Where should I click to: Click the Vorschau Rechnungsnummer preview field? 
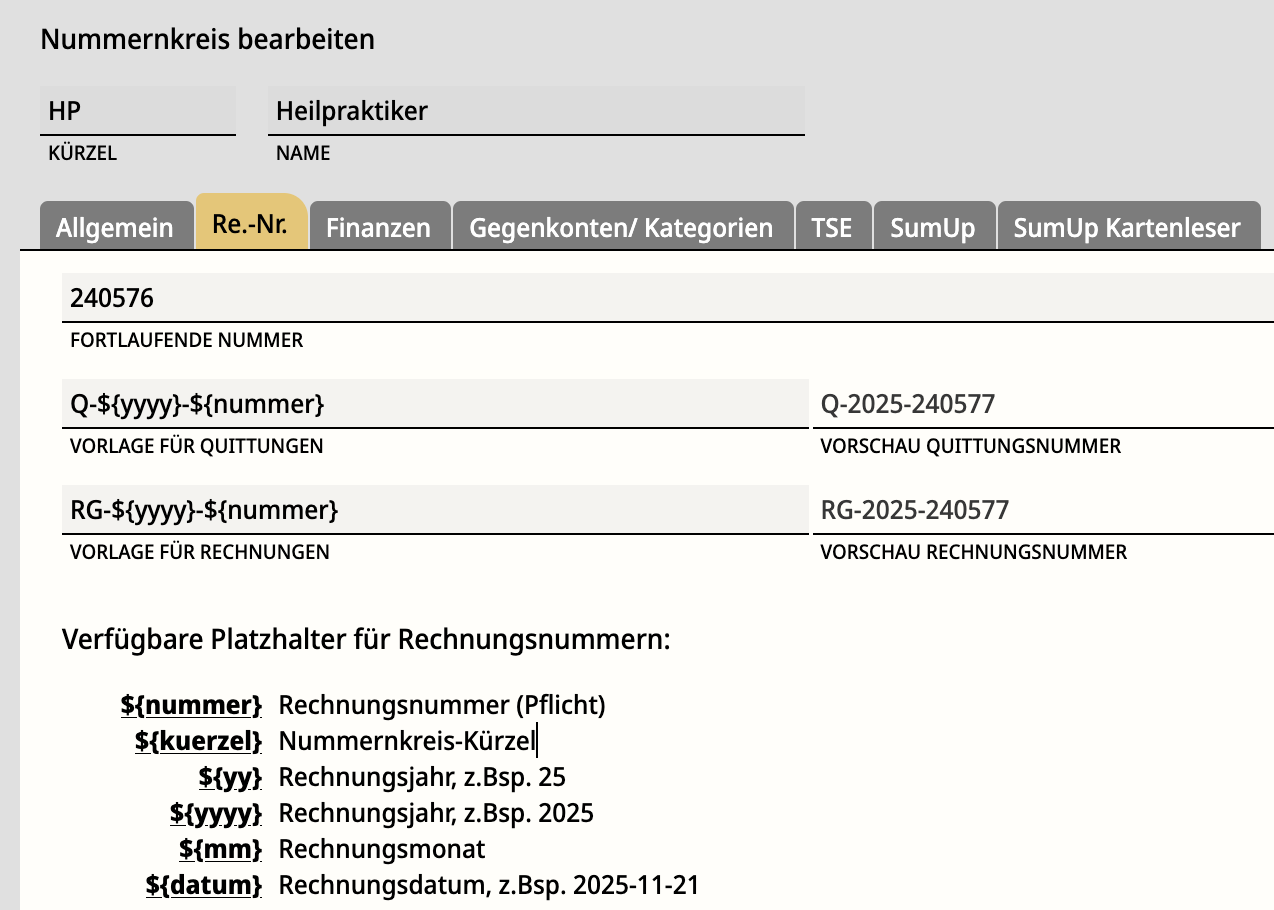(1040, 510)
